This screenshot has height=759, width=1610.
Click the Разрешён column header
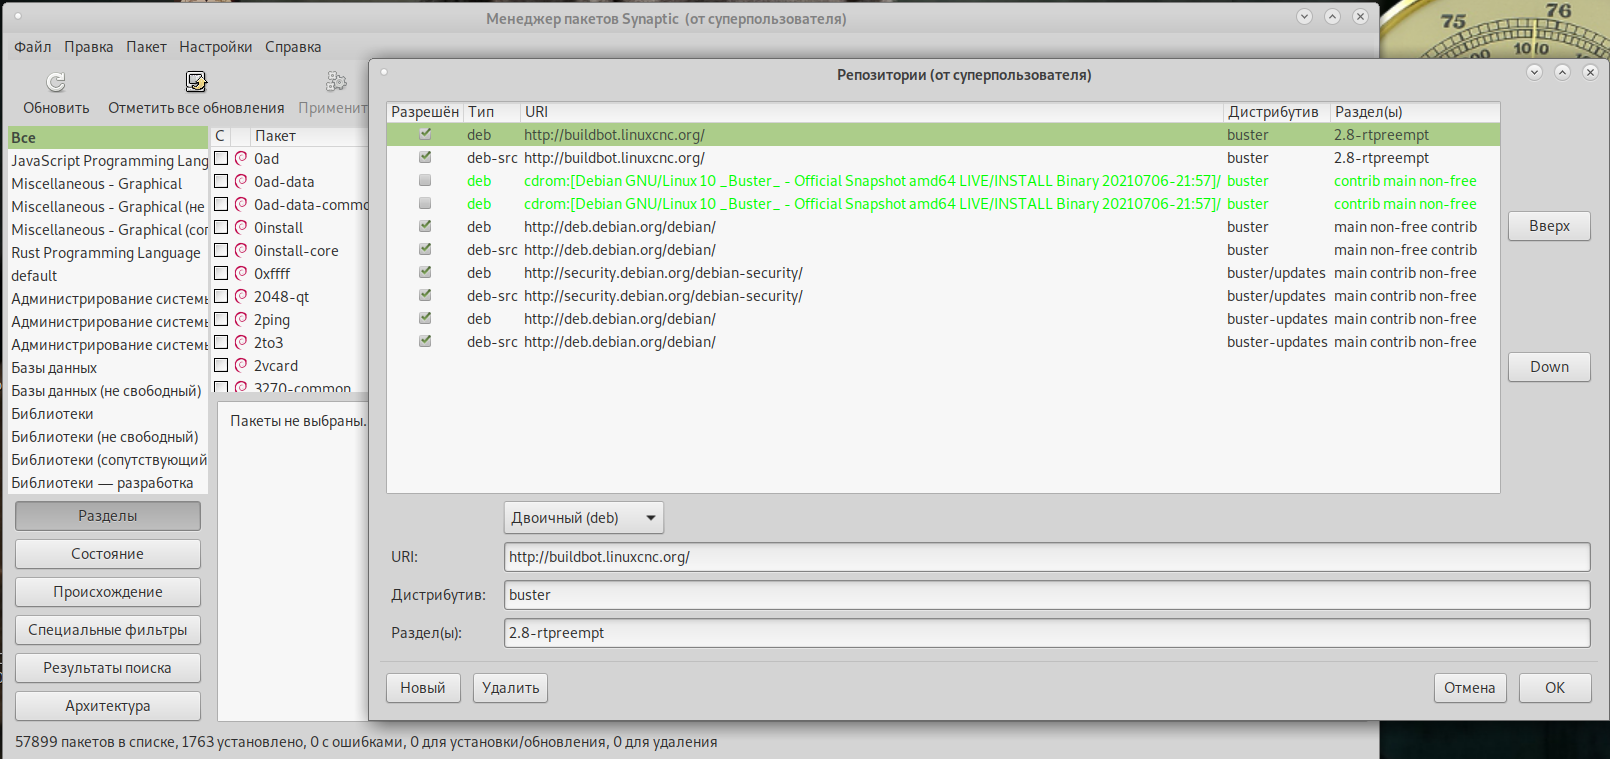pos(425,112)
